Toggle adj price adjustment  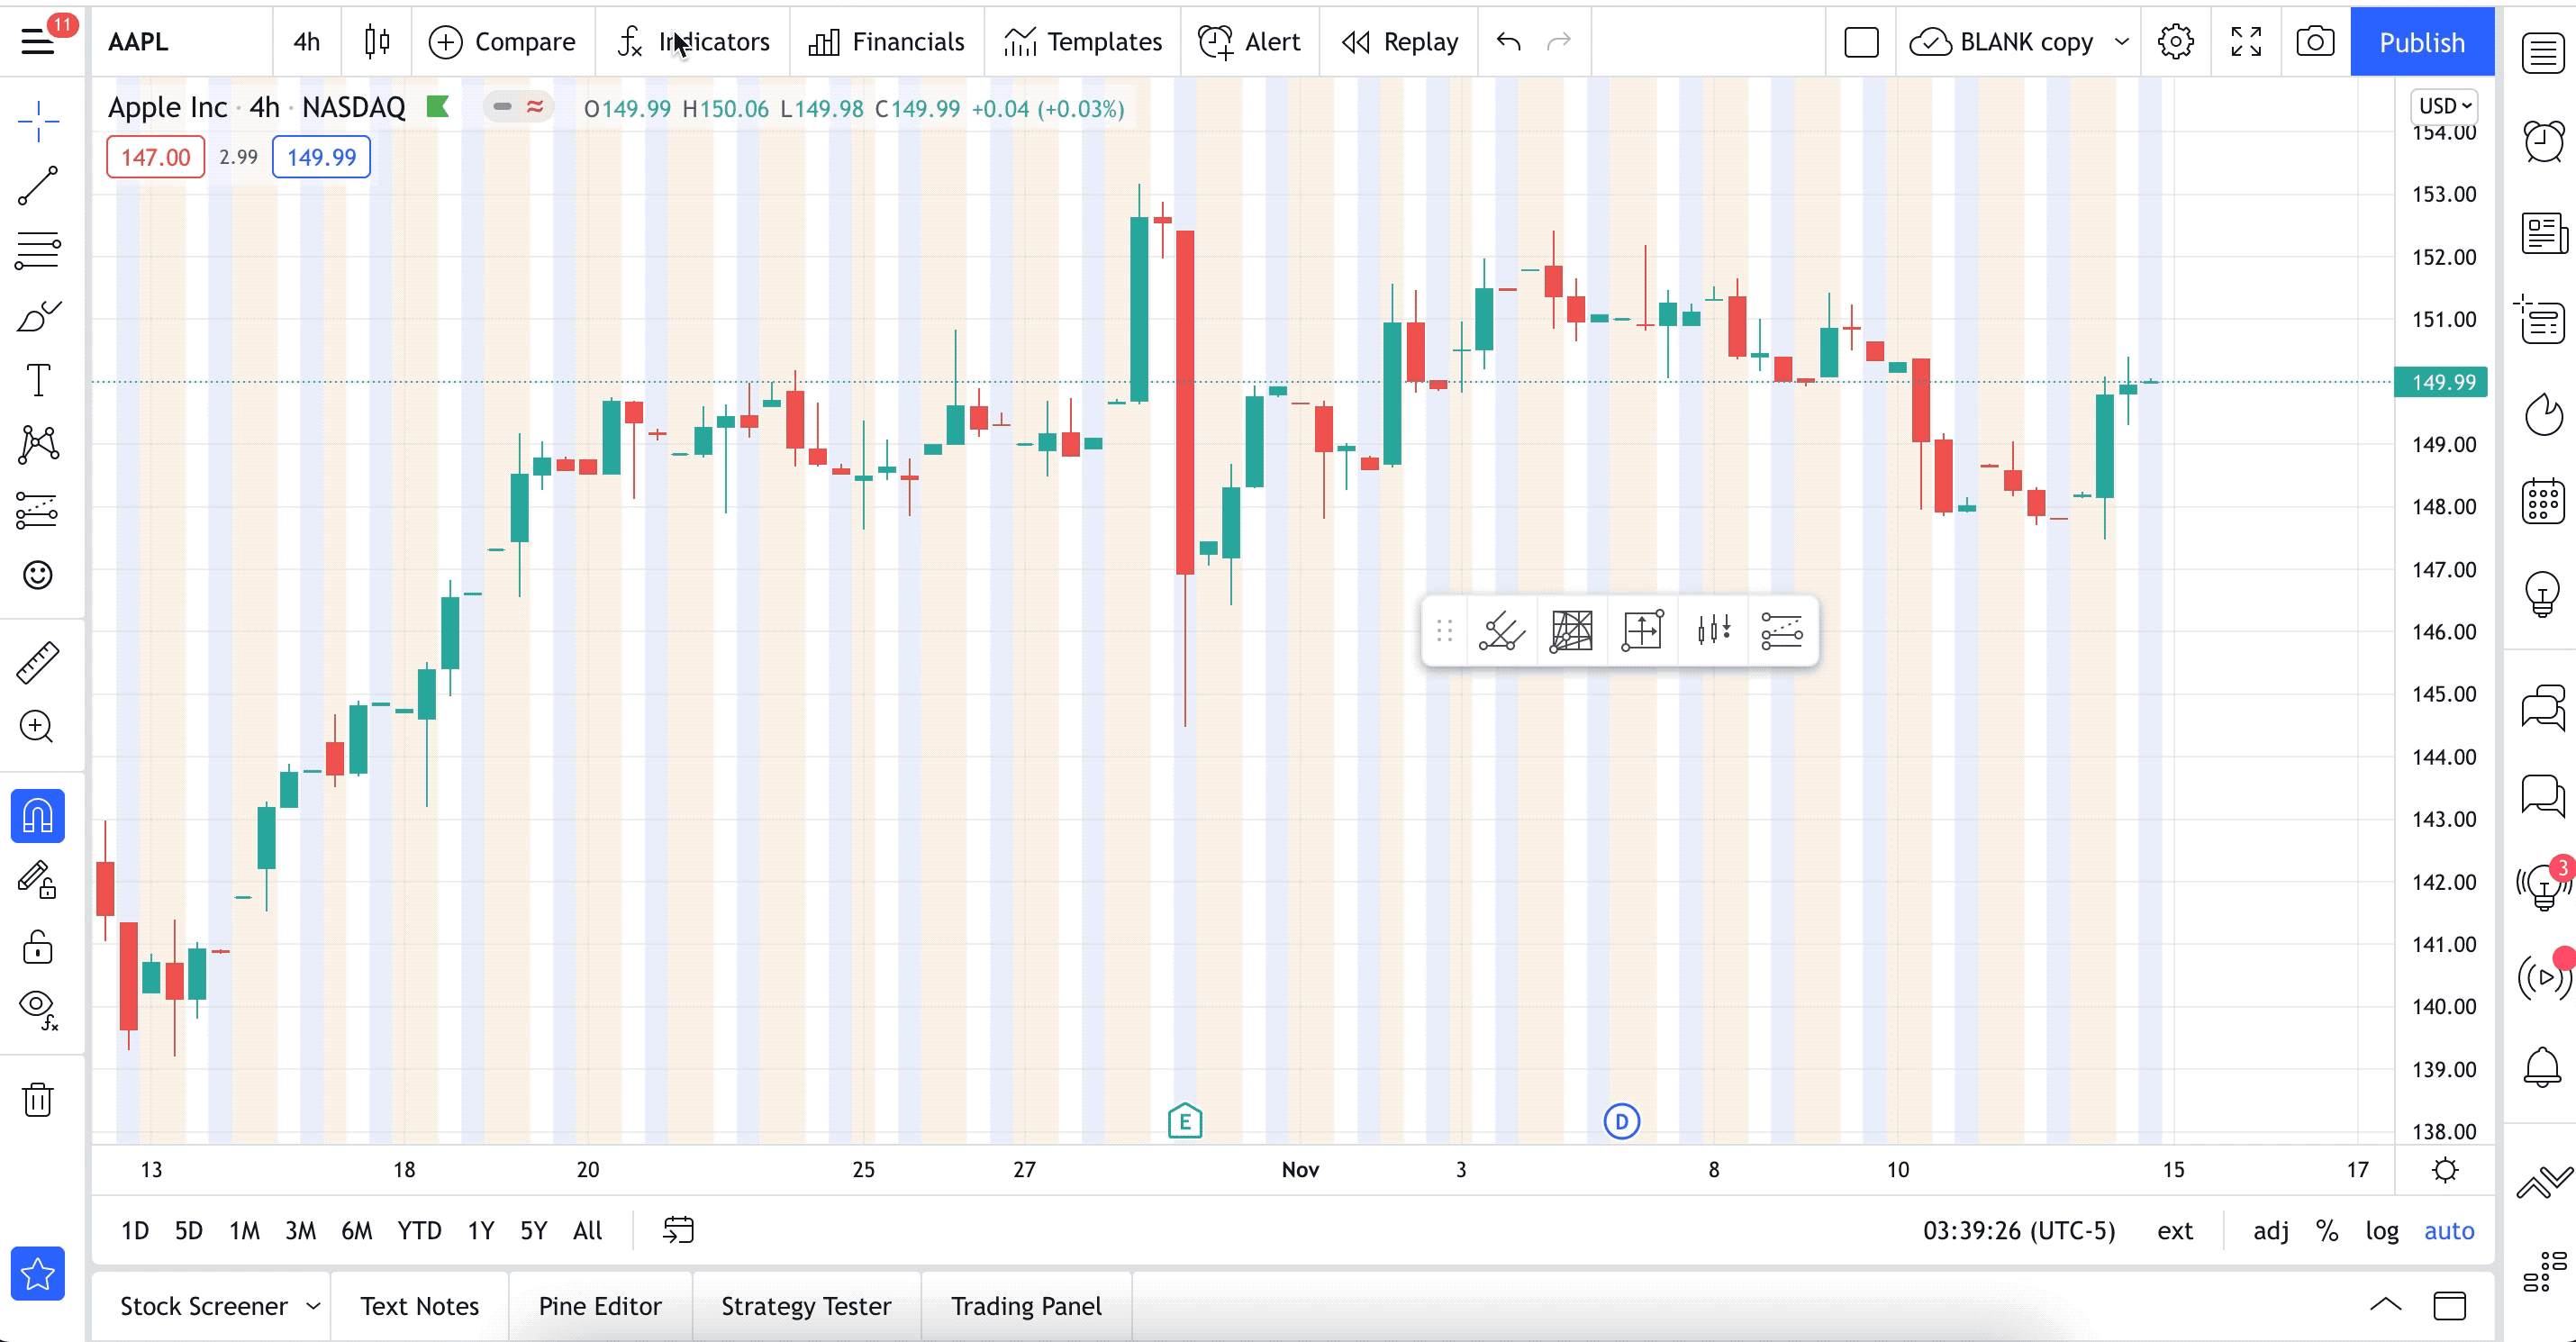[x=2270, y=1230]
